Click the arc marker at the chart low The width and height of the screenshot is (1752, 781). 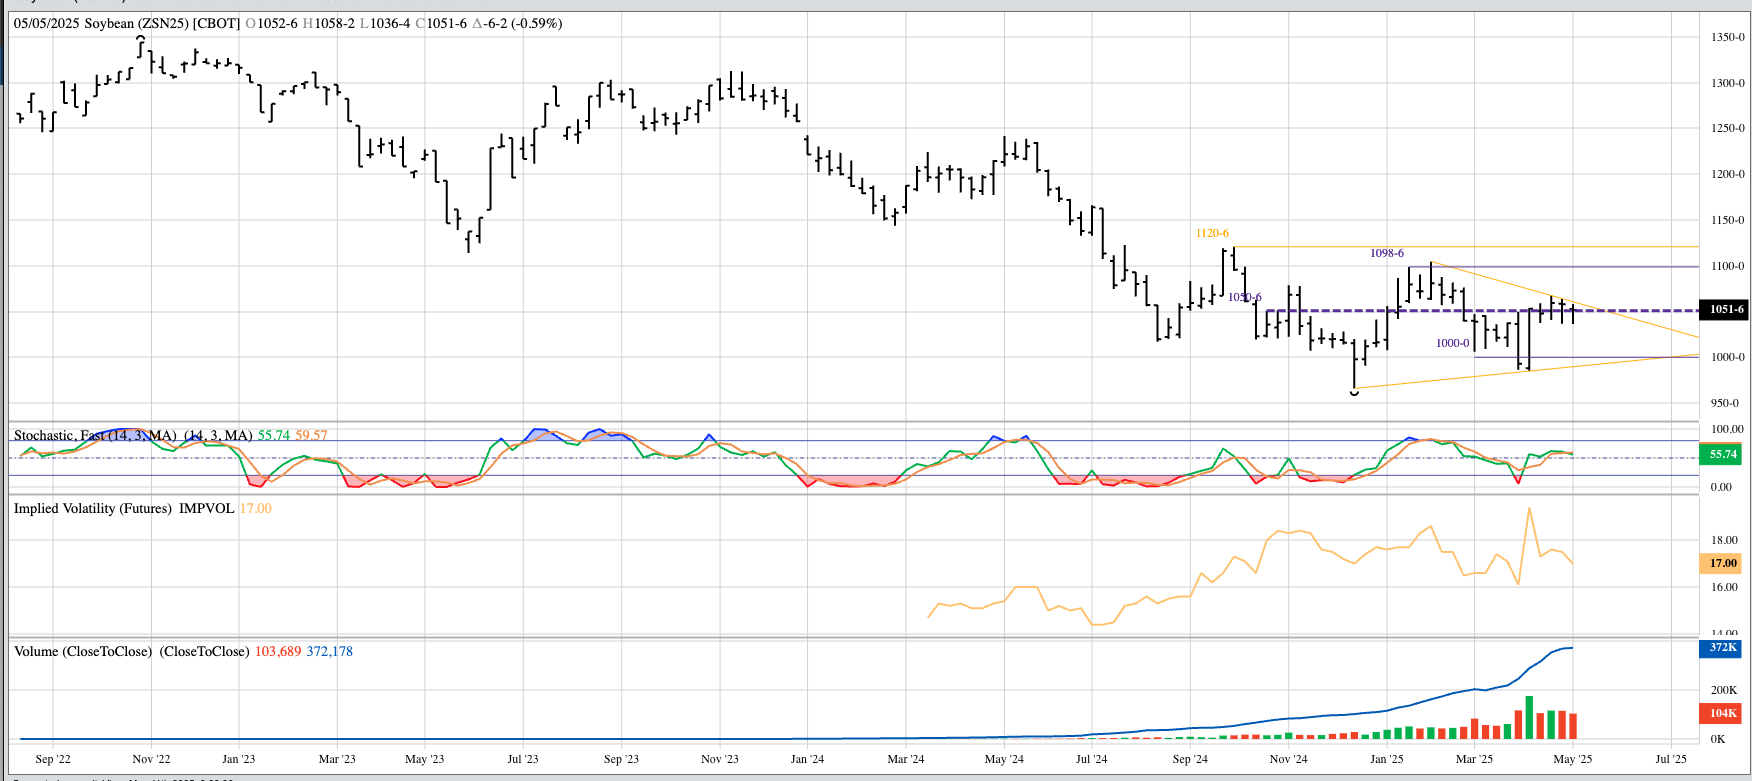(x=1354, y=393)
